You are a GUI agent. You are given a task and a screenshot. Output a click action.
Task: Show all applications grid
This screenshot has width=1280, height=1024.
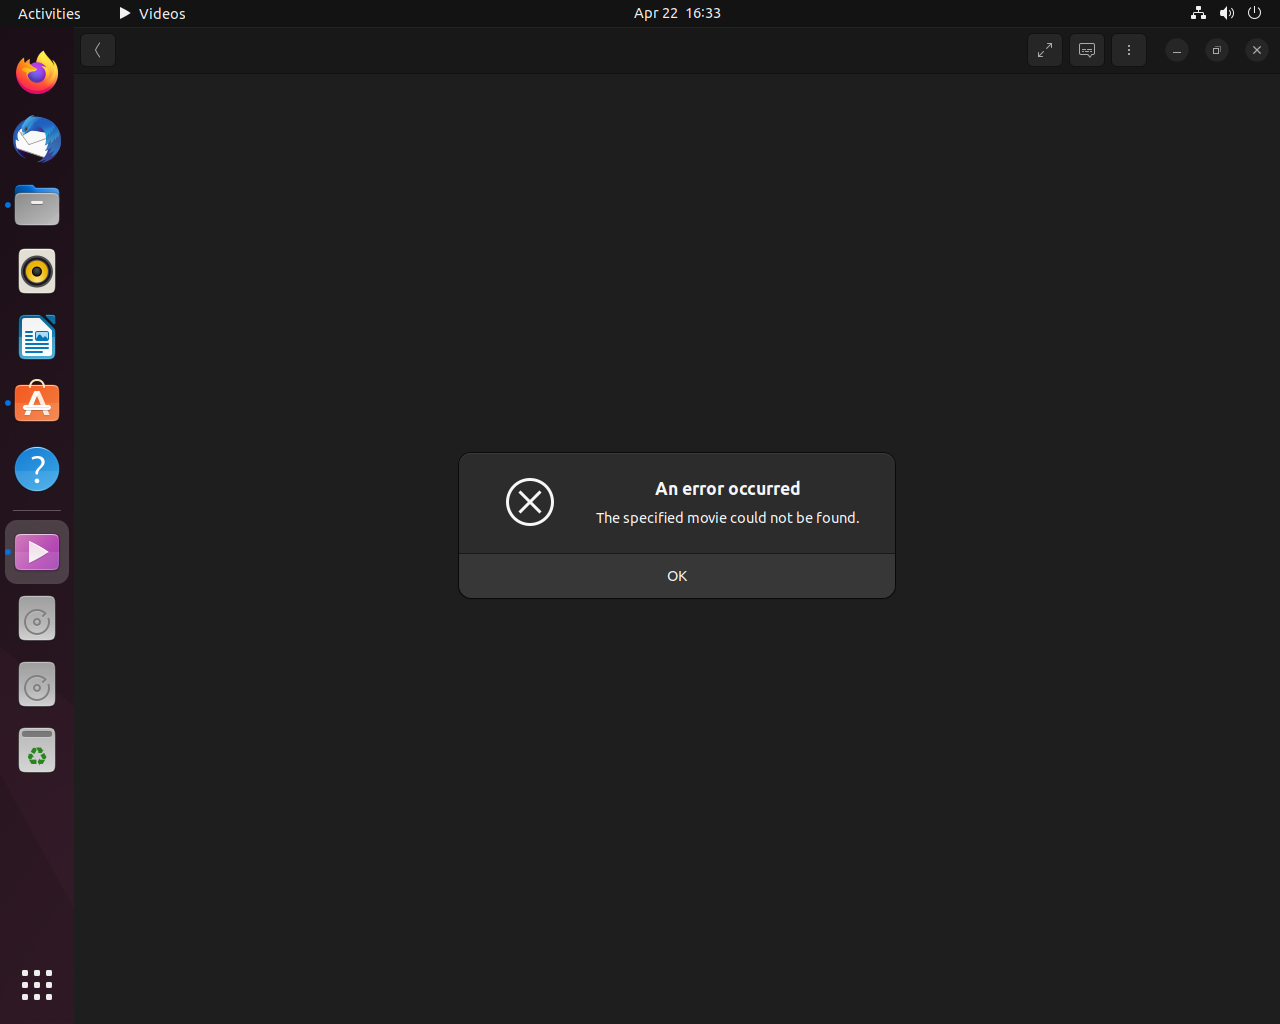[37, 985]
